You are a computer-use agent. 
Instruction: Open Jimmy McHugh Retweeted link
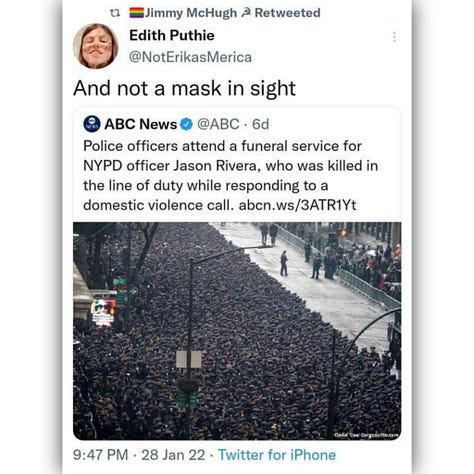point(225,13)
